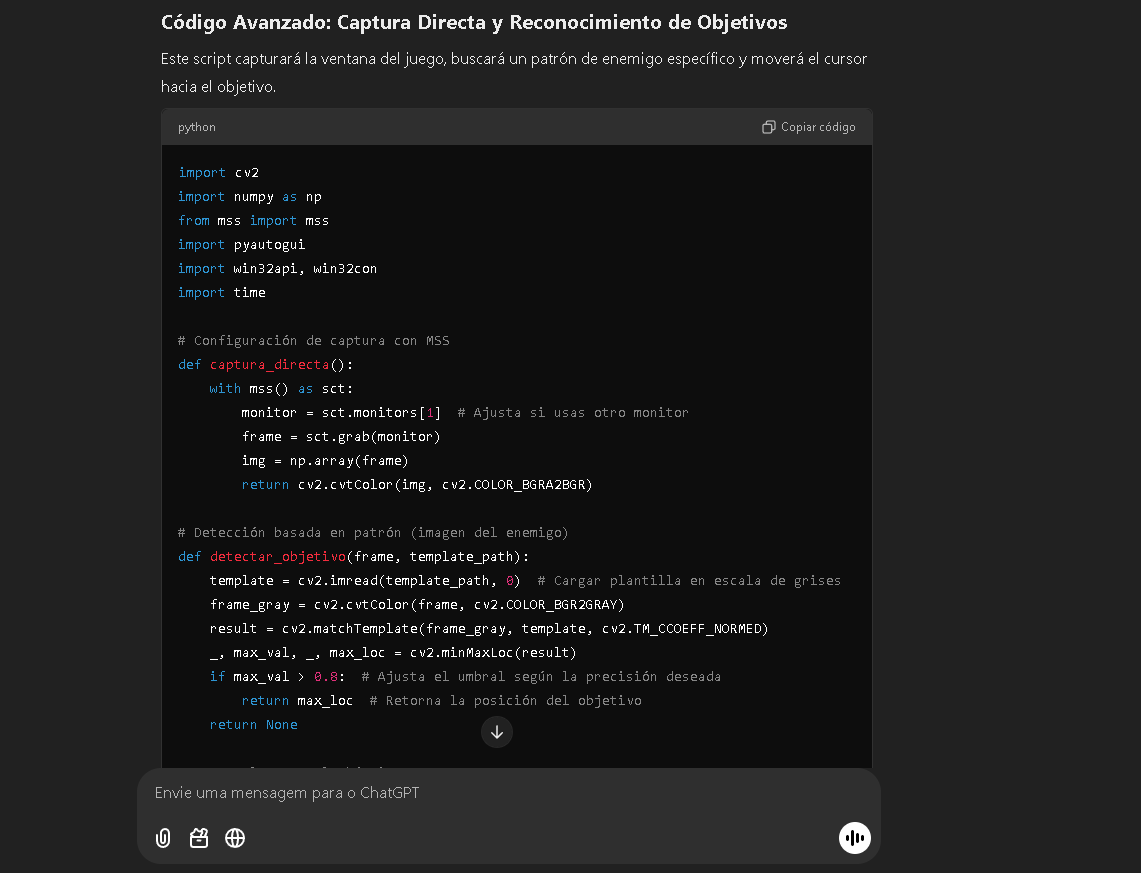1141x873 pixels.
Task: Click the paperclip attach file icon
Action: pos(163,838)
